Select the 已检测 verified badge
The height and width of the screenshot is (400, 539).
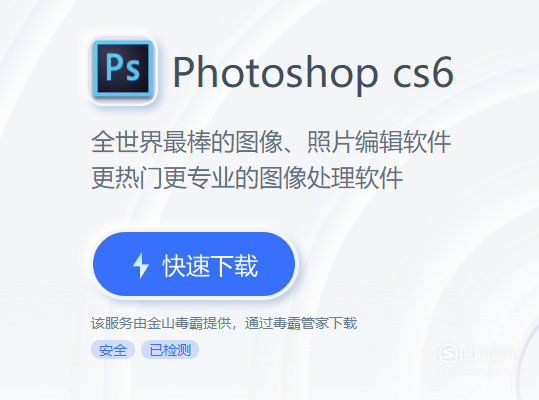170,350
